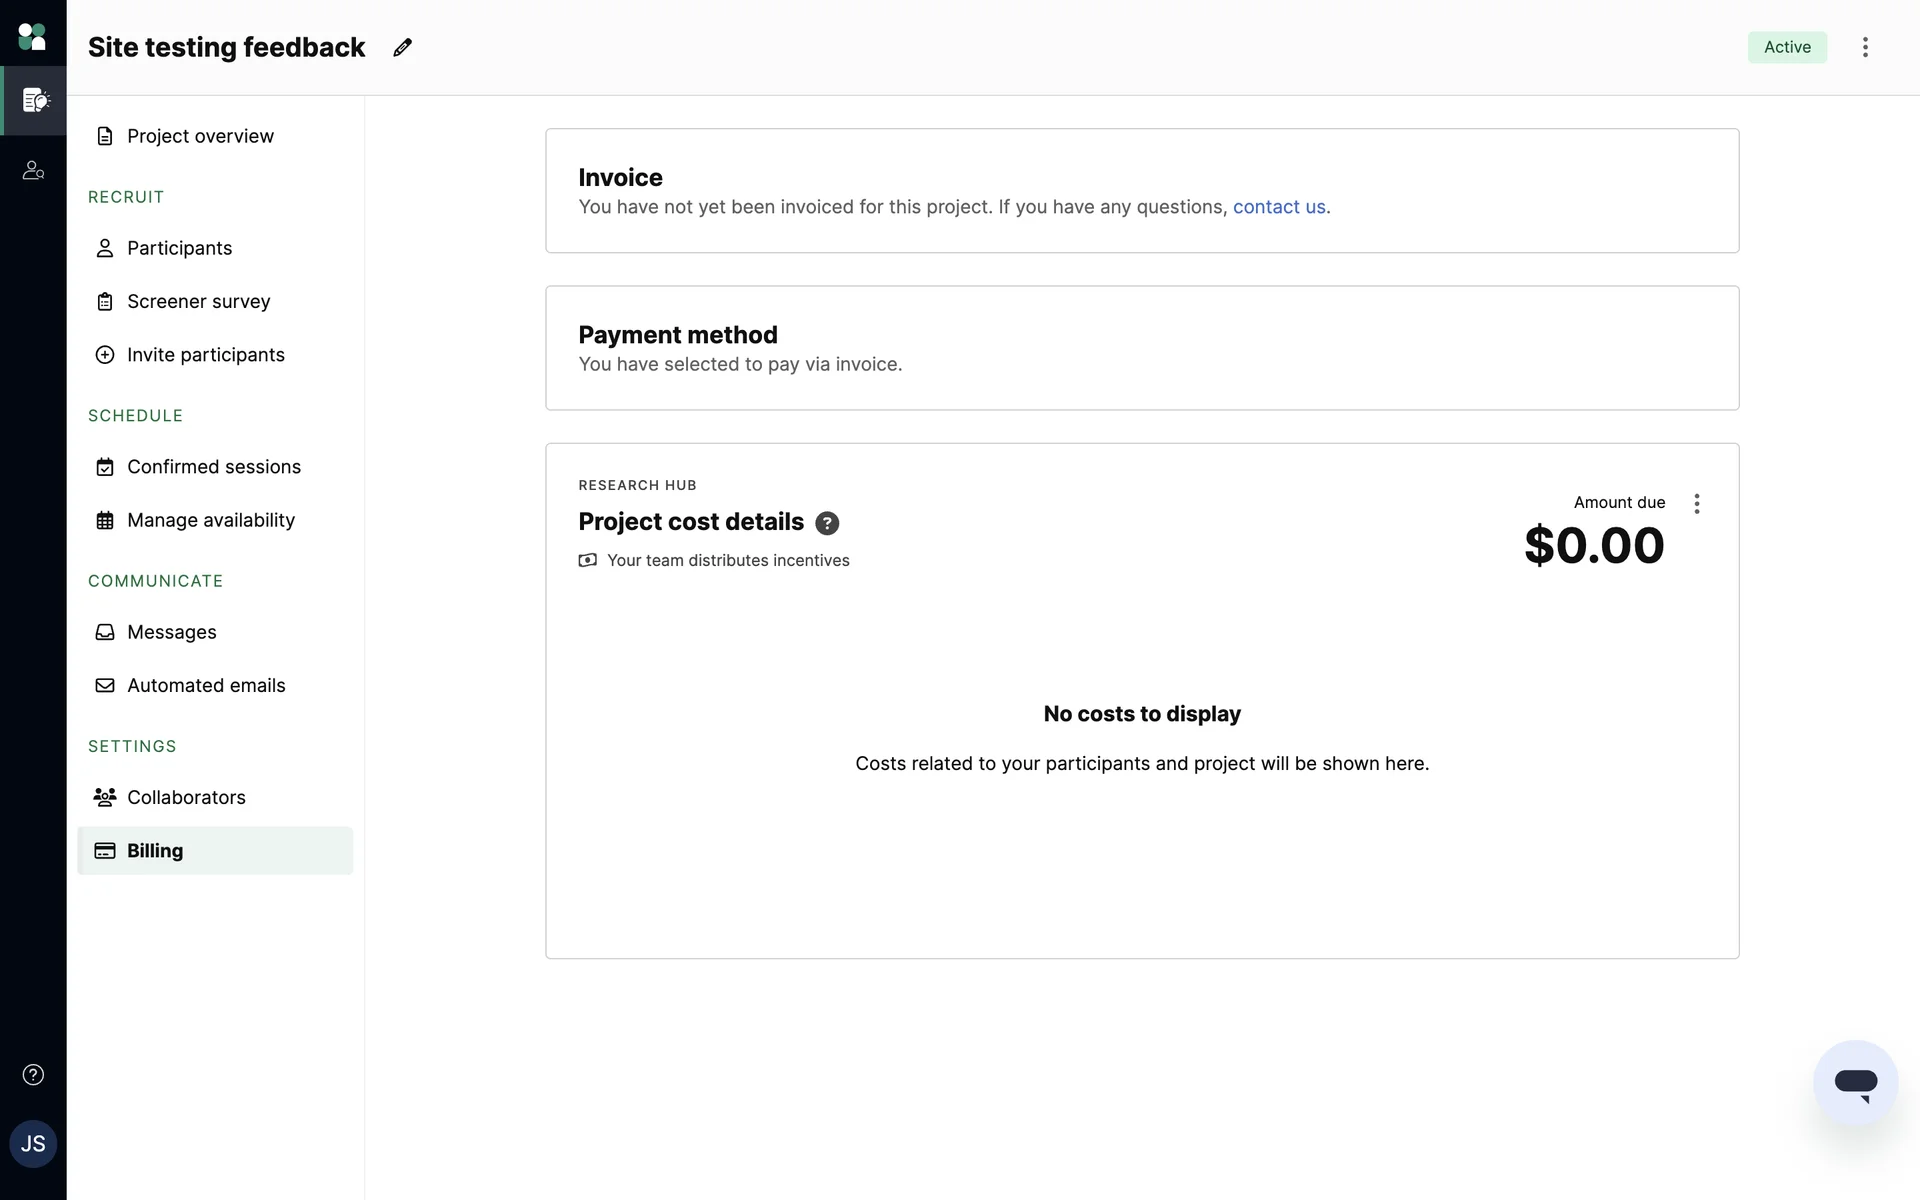This screenshot has width=1920, height=1200.
Task: Open the JS user avatar menu
Action: (33, 1144)
